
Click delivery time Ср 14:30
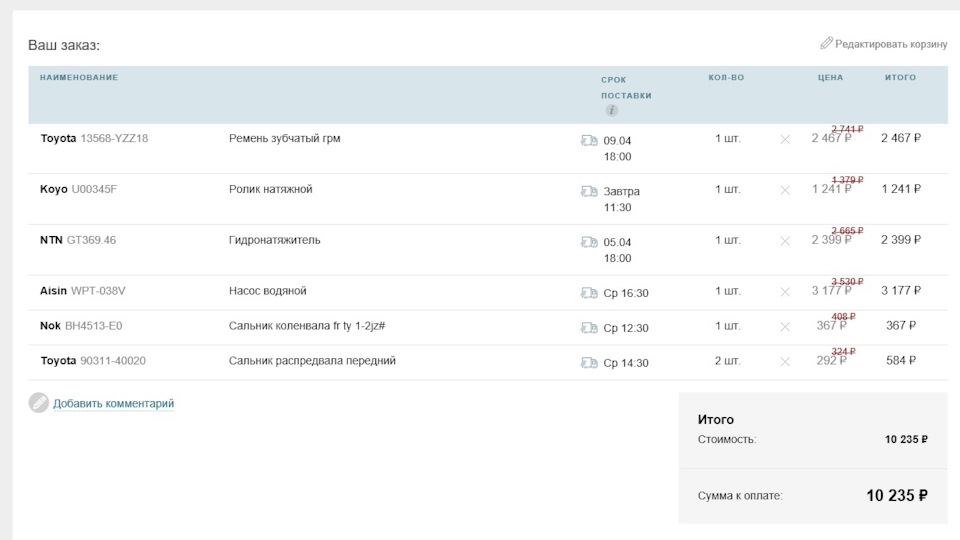626,363
